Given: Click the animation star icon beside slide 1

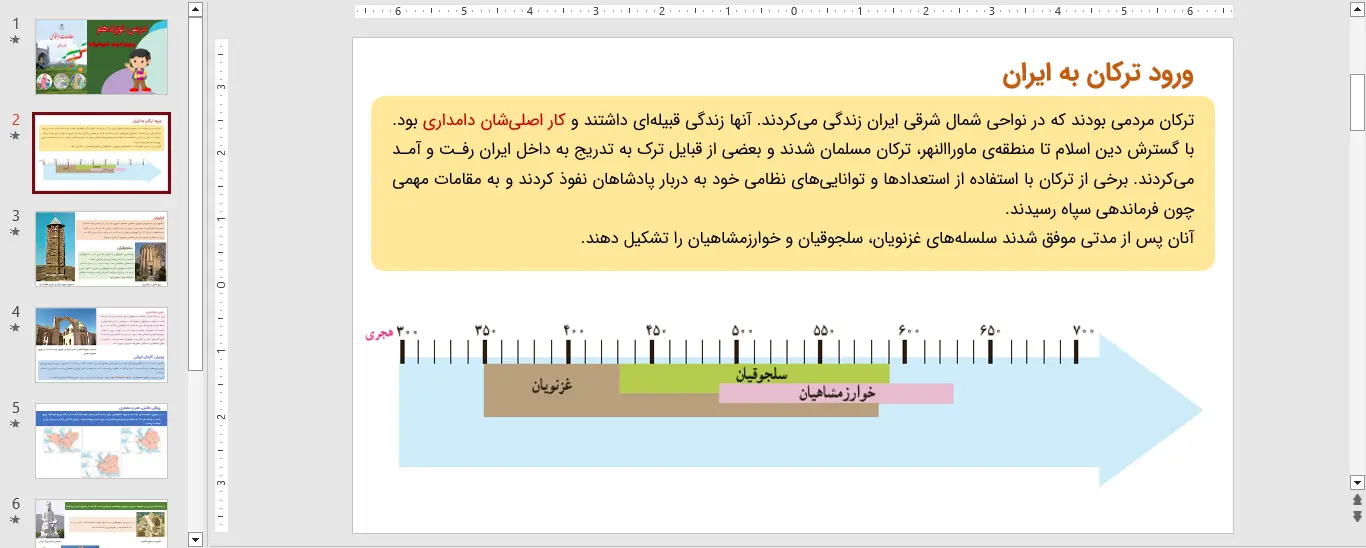Looking at the screenshot, I should [x=15, y=40].
